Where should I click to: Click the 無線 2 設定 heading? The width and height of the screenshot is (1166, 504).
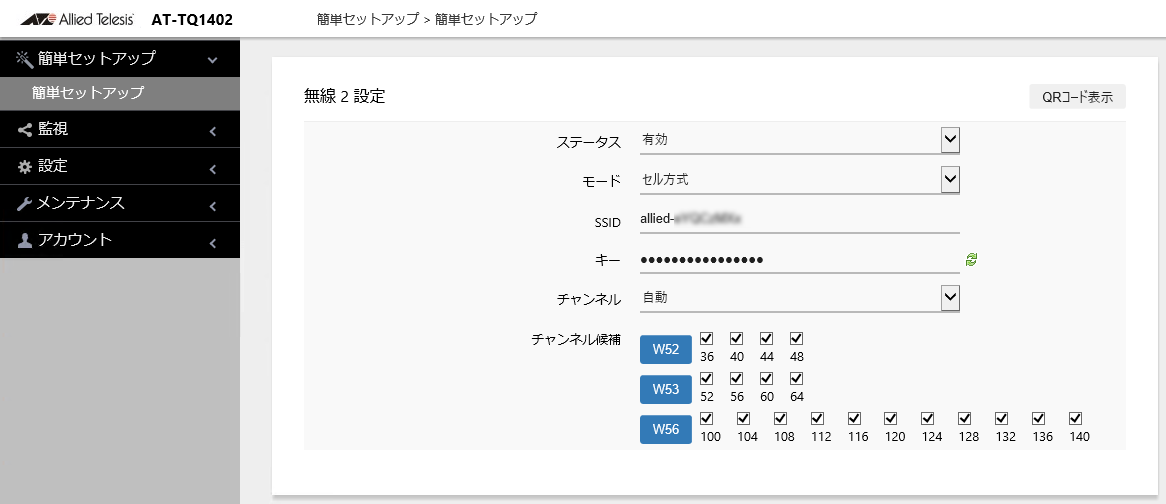pyautogui.click(x=344, y=96)
